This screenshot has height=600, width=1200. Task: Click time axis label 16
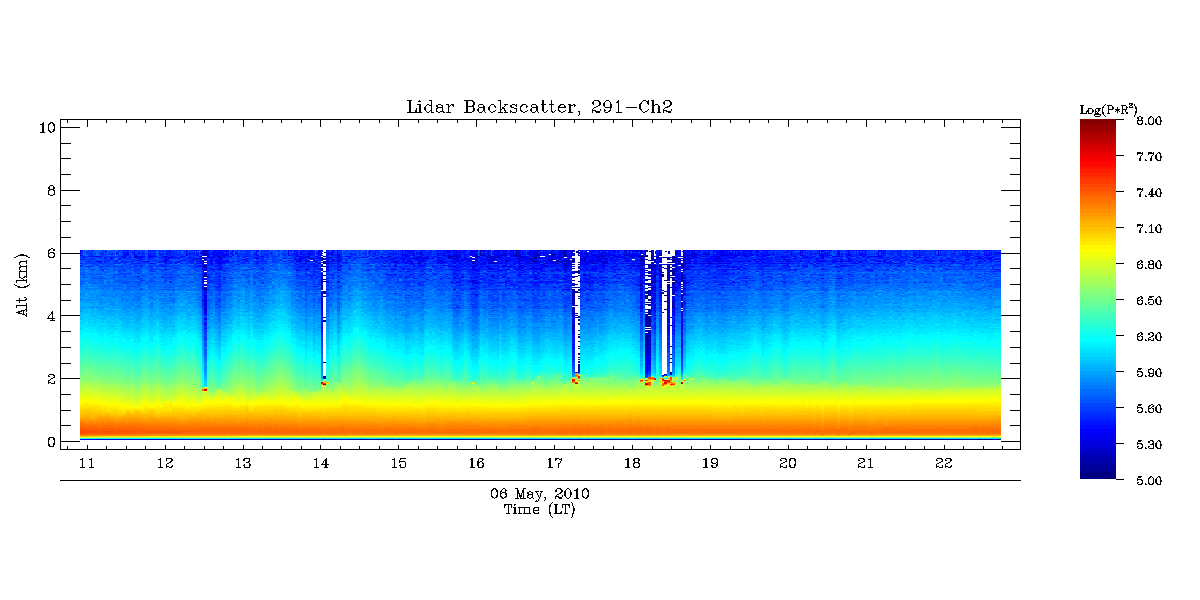[x=476, y=463]
